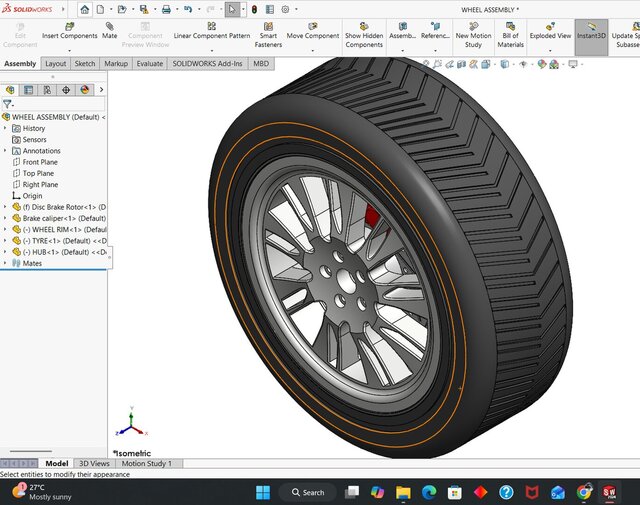Open Insert Components dropdown arrow

click(x=69, y=51)
